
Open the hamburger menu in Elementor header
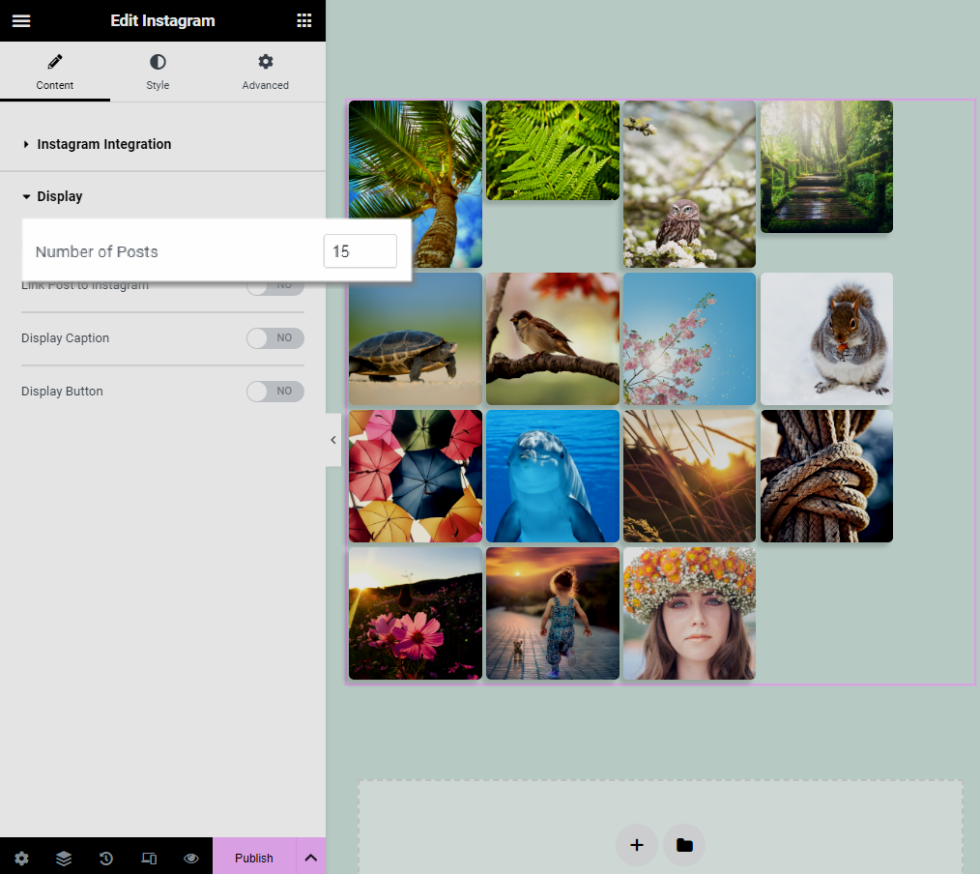tap(21, 21)
